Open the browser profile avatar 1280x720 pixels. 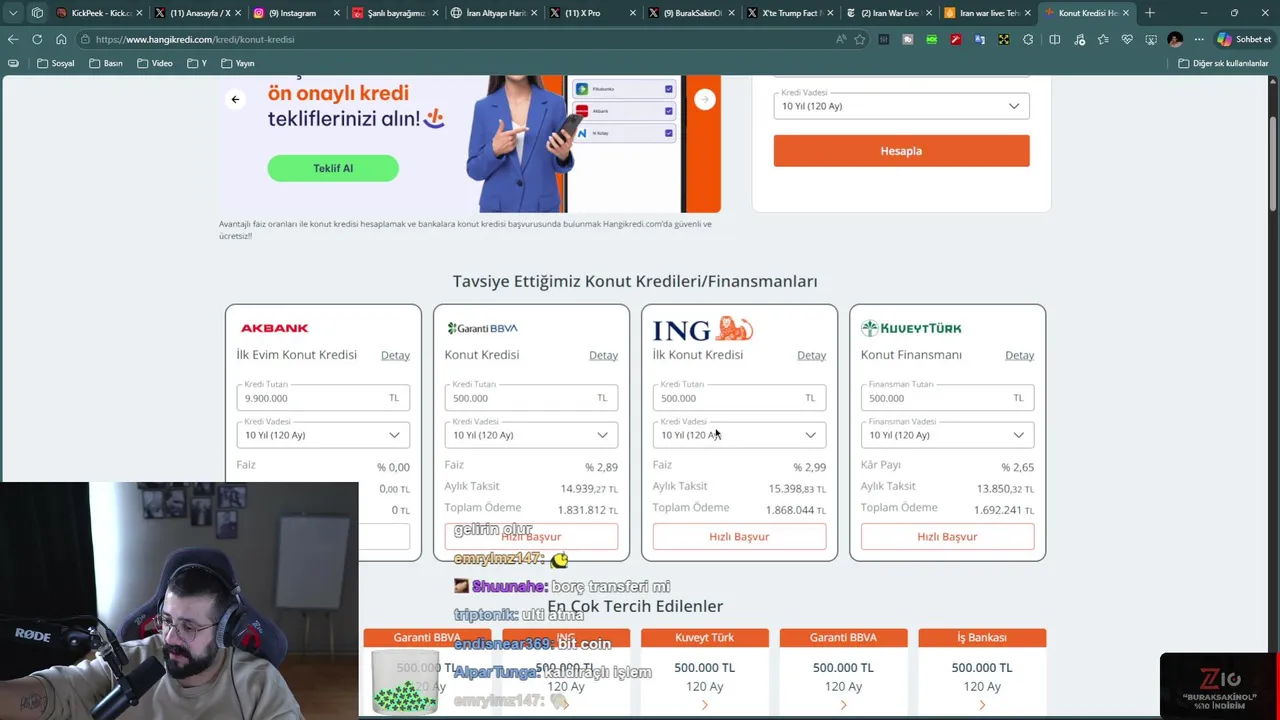click(x=1175, y=39)
